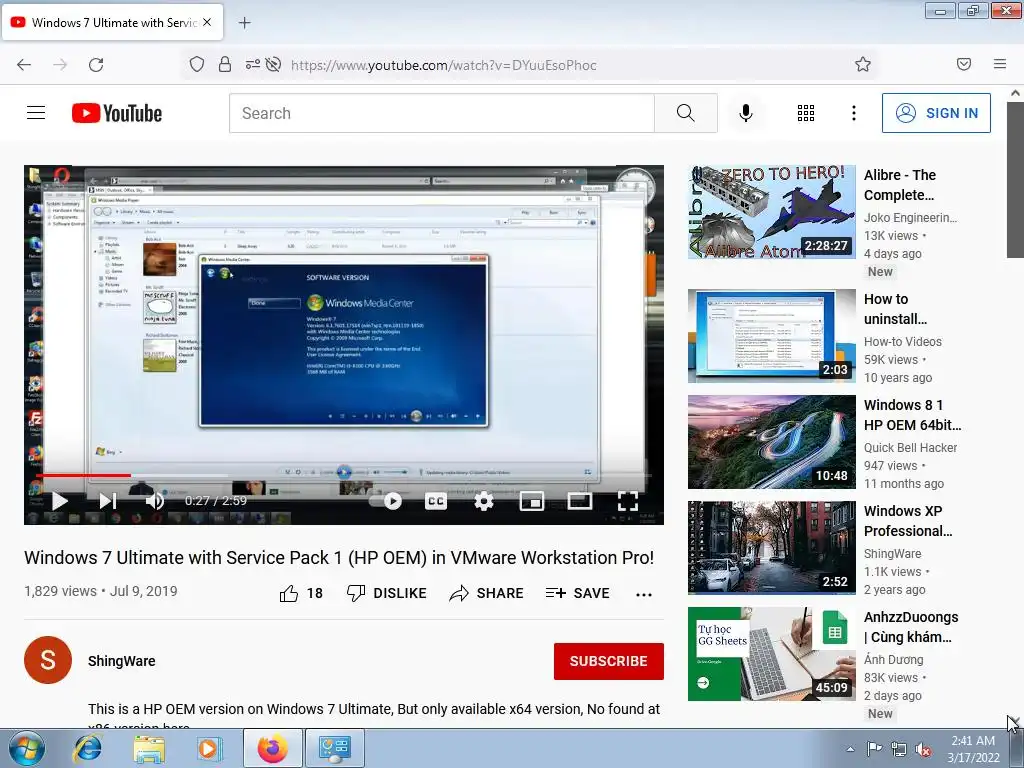
Task: Open the YouTube apps grid
Action: [x=806, y=113]
